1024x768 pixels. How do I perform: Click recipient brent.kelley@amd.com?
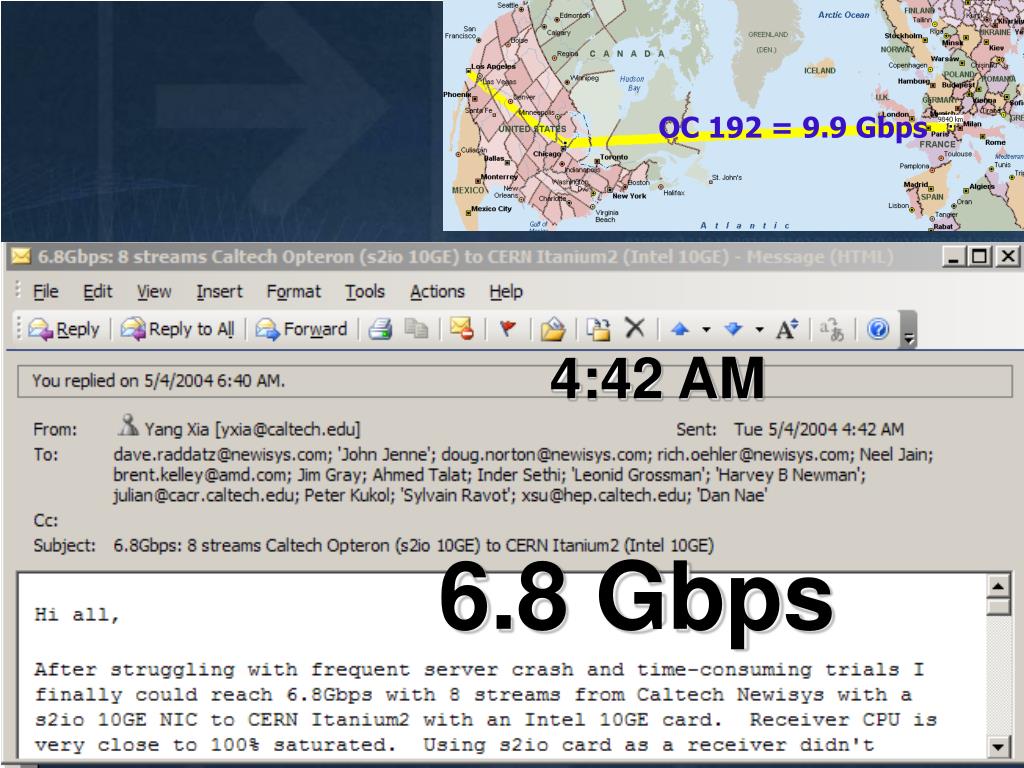click(x=200, y=475)
